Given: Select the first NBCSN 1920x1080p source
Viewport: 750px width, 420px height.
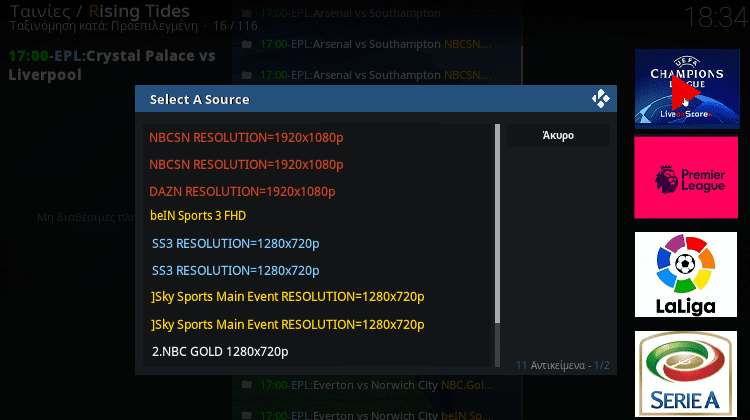Looking at the screenshot, I should click(246, 137).
